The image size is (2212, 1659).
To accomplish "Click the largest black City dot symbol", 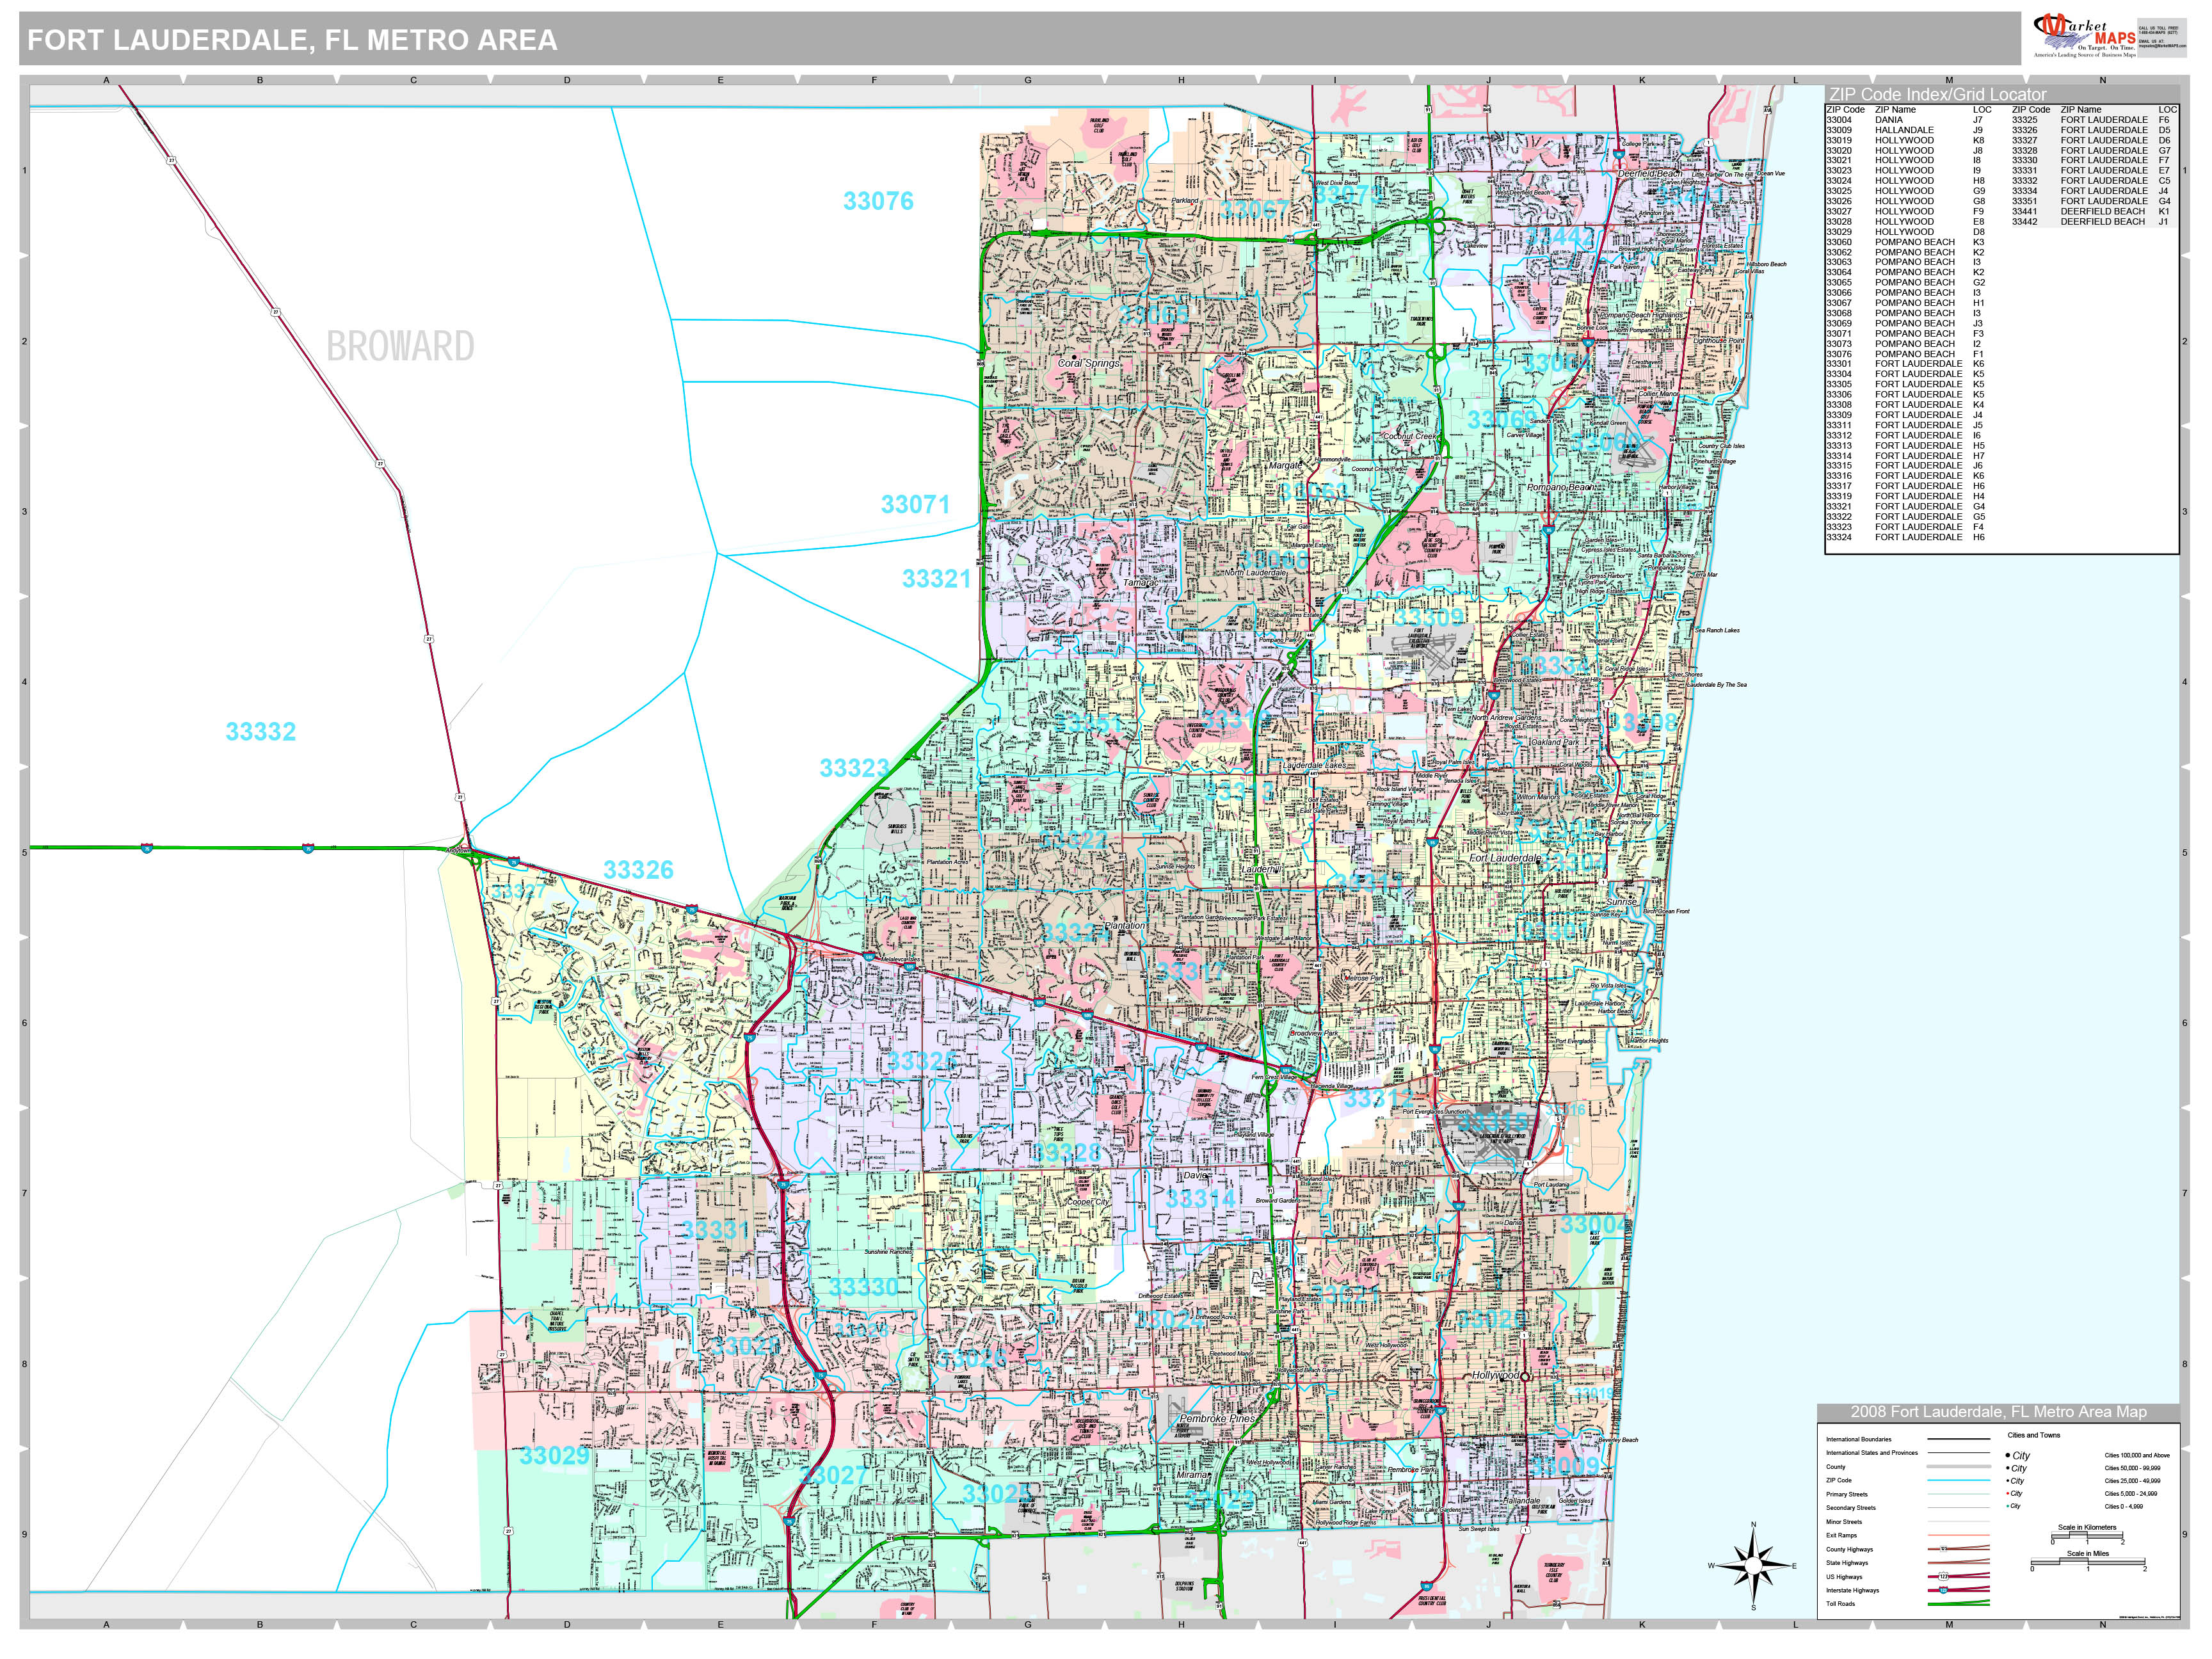I will click(2008, 1455).
